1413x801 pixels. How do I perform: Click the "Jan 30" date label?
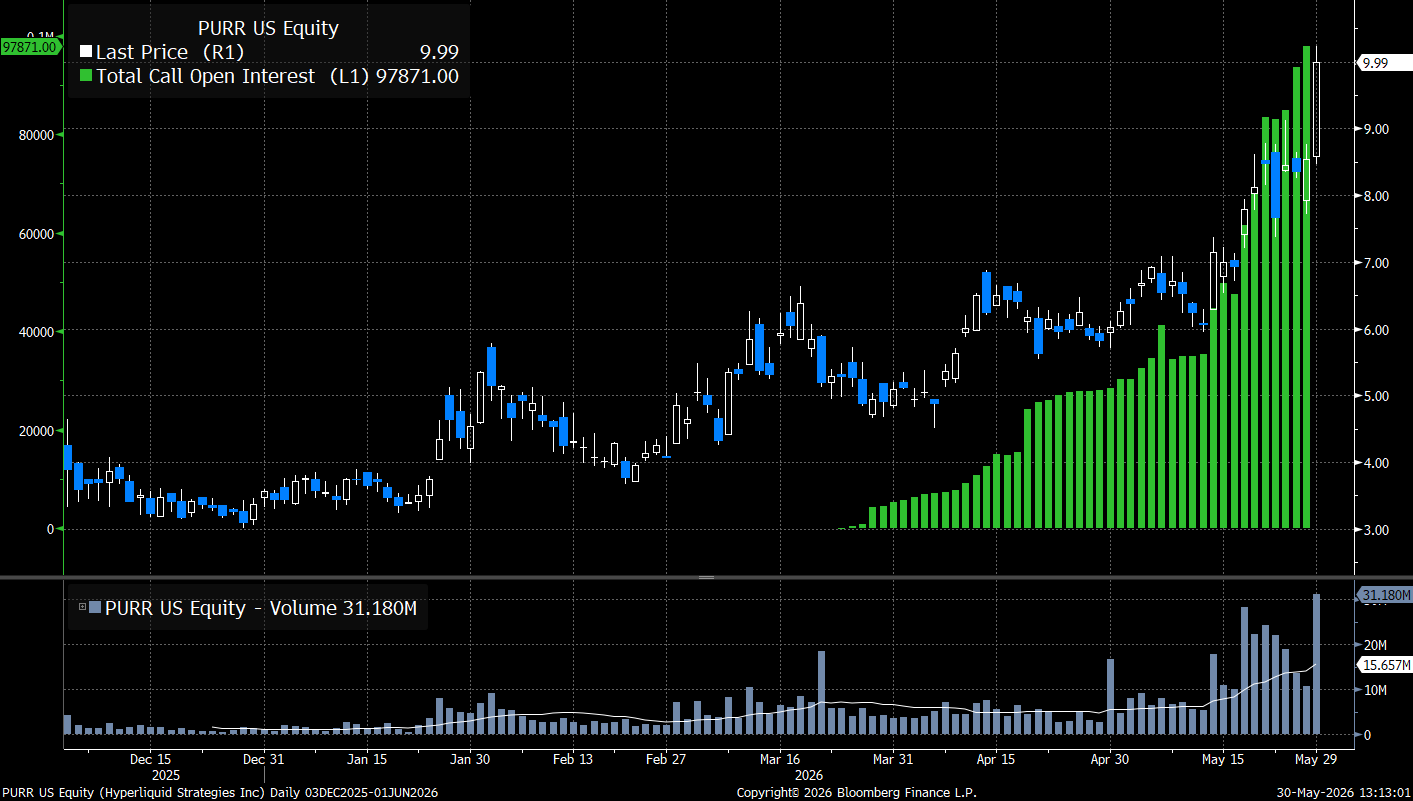(471, 759)
